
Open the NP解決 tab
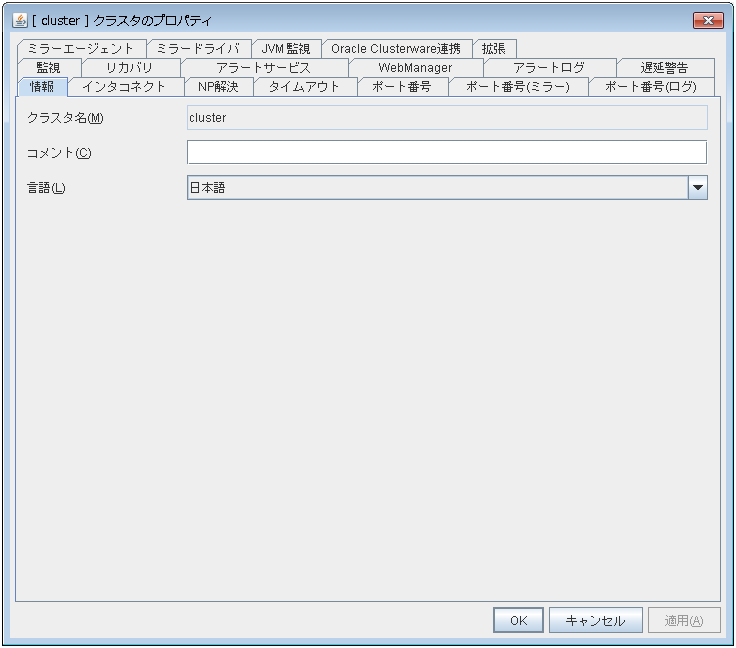218,87
